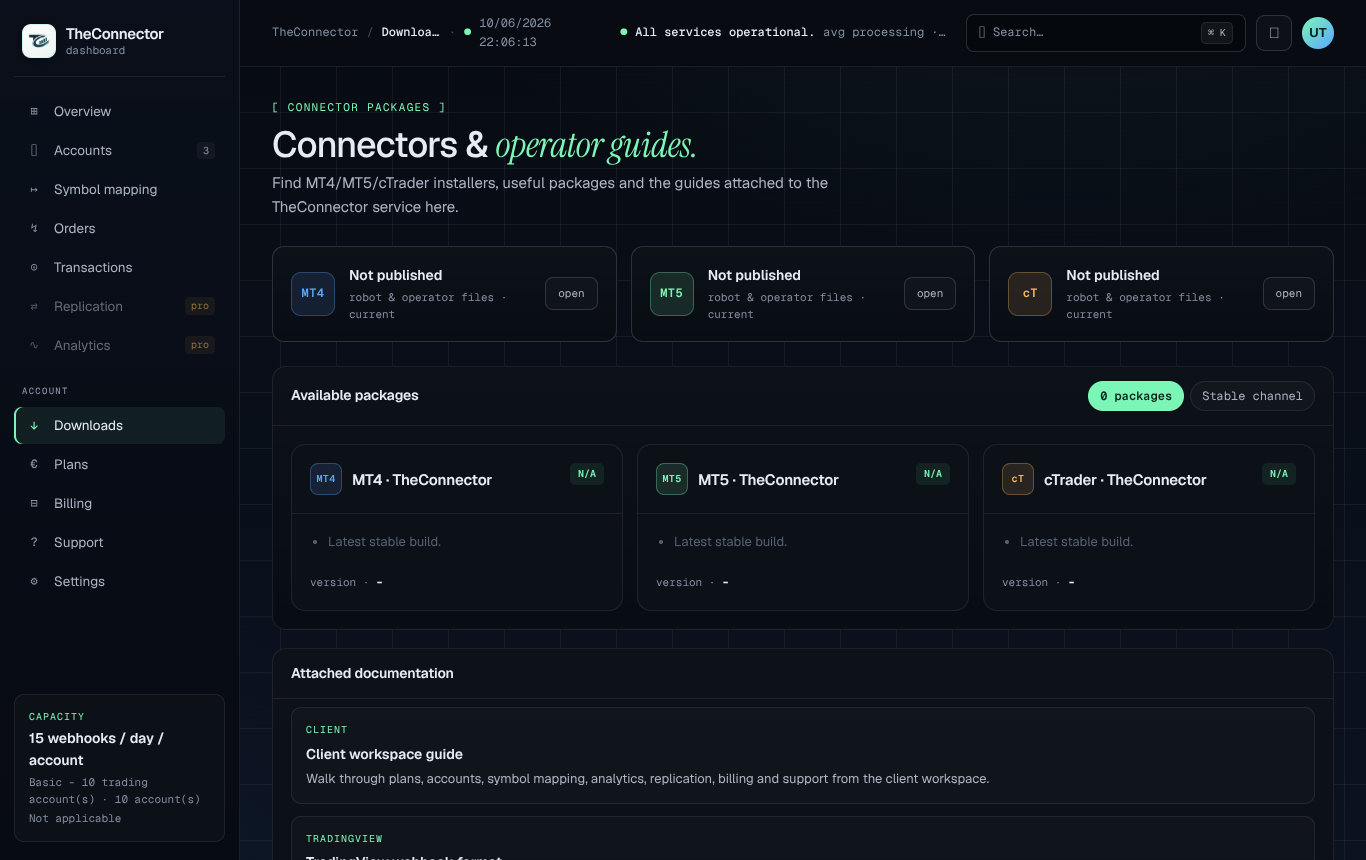Select Downloads in the sidebar
Image resolution: width=1366 pixels, height=860 pixels.
point(119,425)
